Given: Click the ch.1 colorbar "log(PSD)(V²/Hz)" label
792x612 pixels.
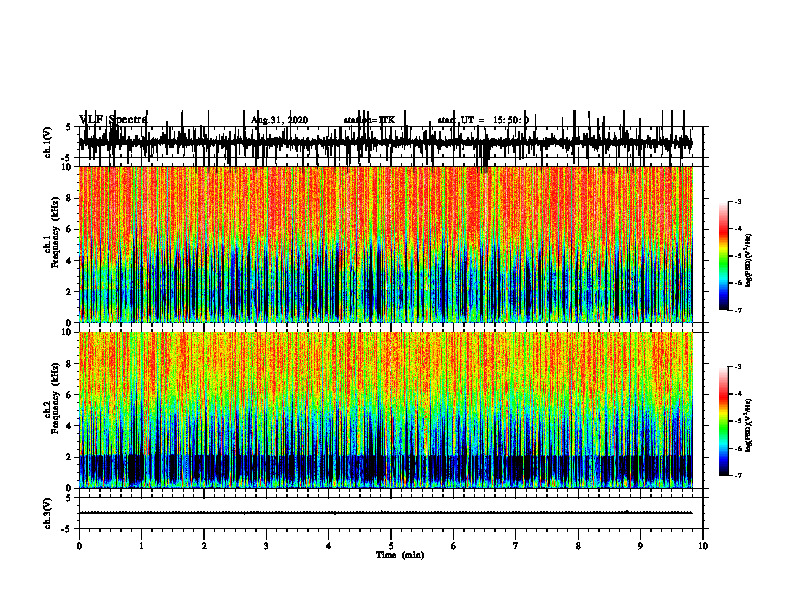Looking at the screenshot, I should (749, 260).
